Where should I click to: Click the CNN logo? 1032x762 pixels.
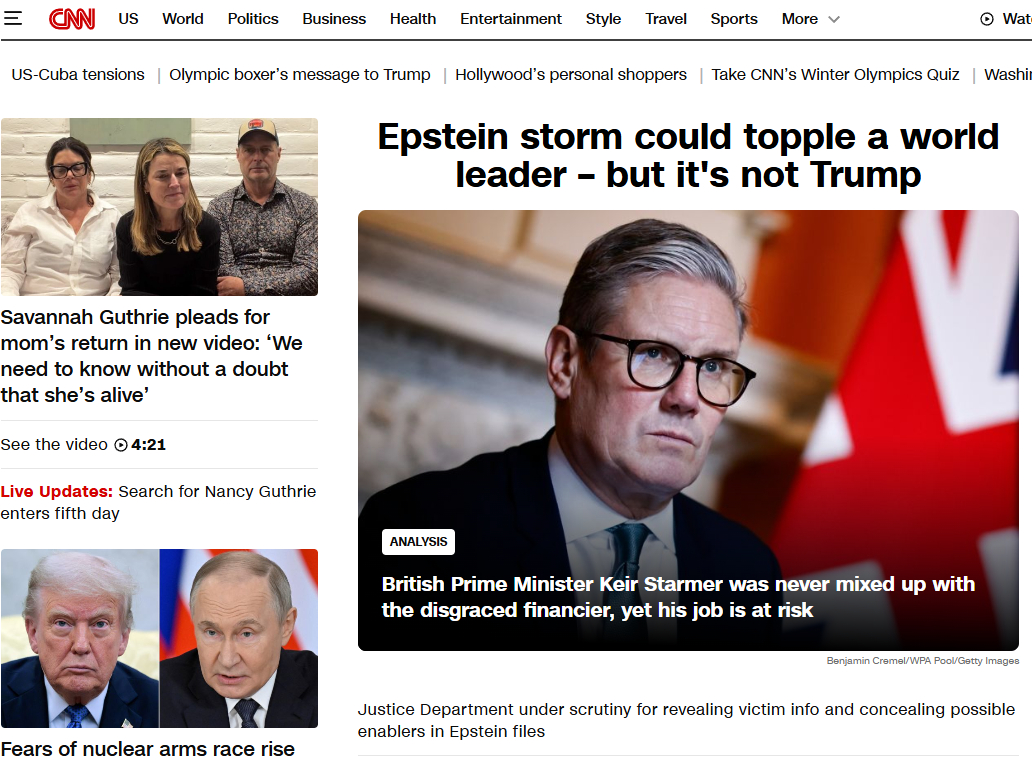[x=72, y=19]
